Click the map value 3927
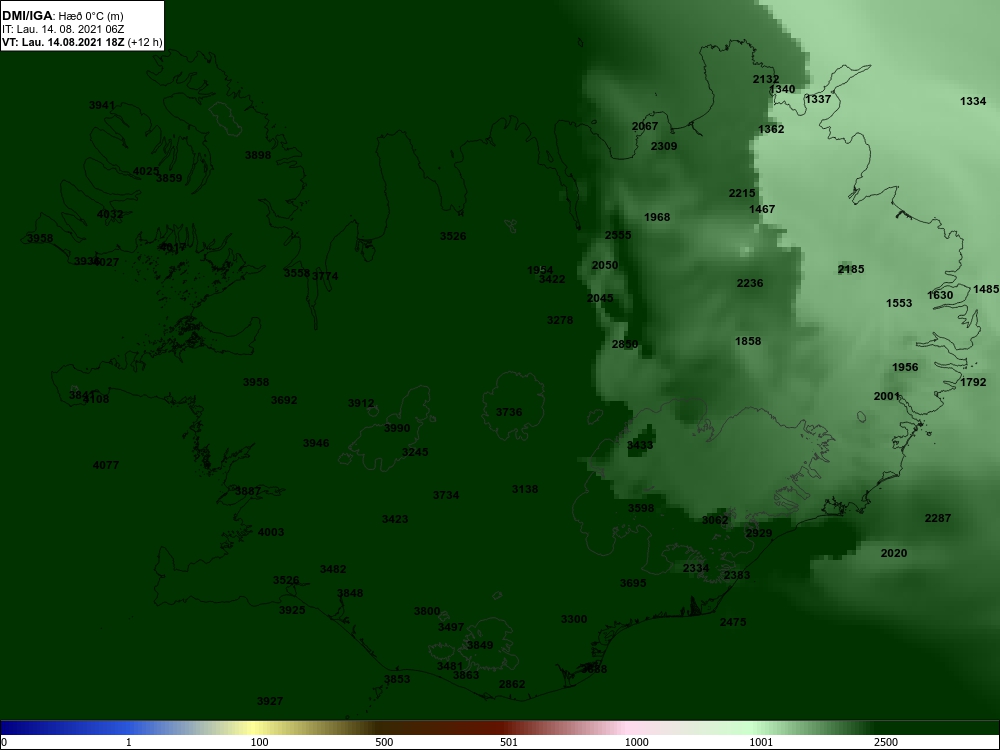 click(x=270, y=701)
